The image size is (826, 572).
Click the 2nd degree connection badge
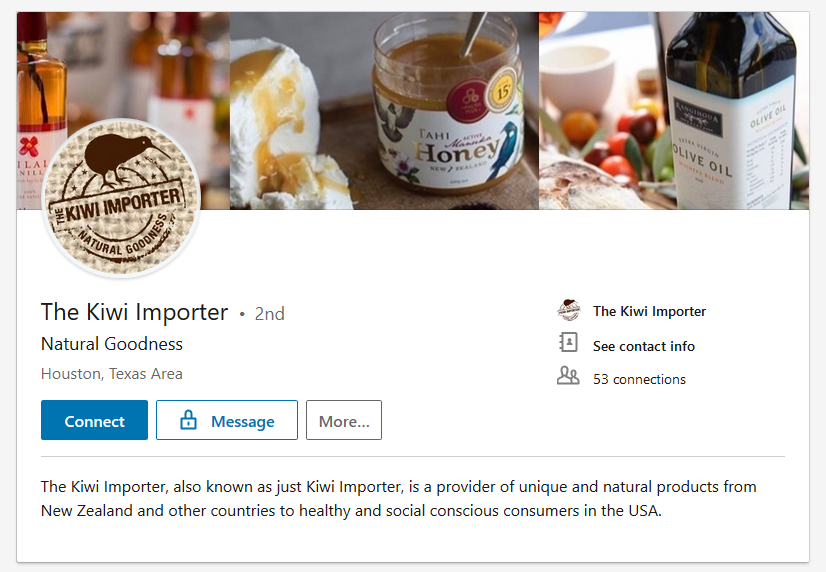pos(269,314)
